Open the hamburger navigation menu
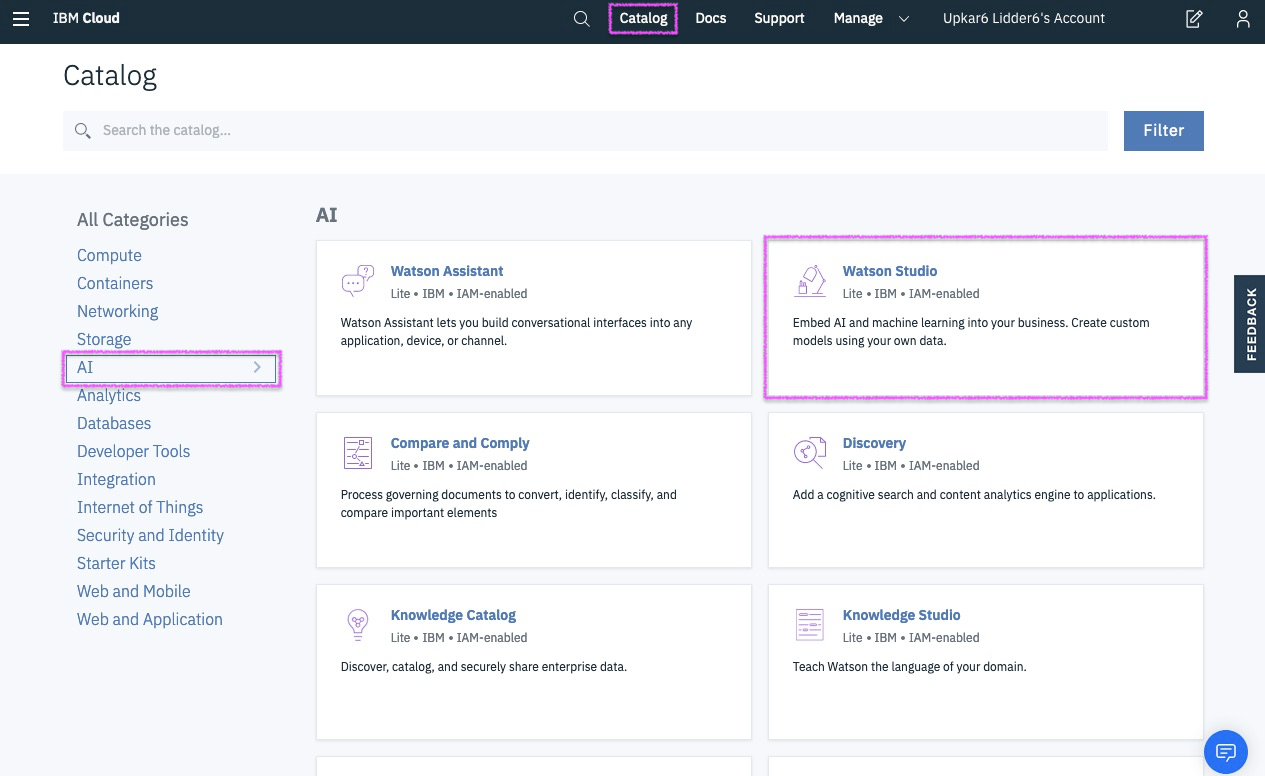The height and width of the screenshot is (776, 1265). (21, 19)
